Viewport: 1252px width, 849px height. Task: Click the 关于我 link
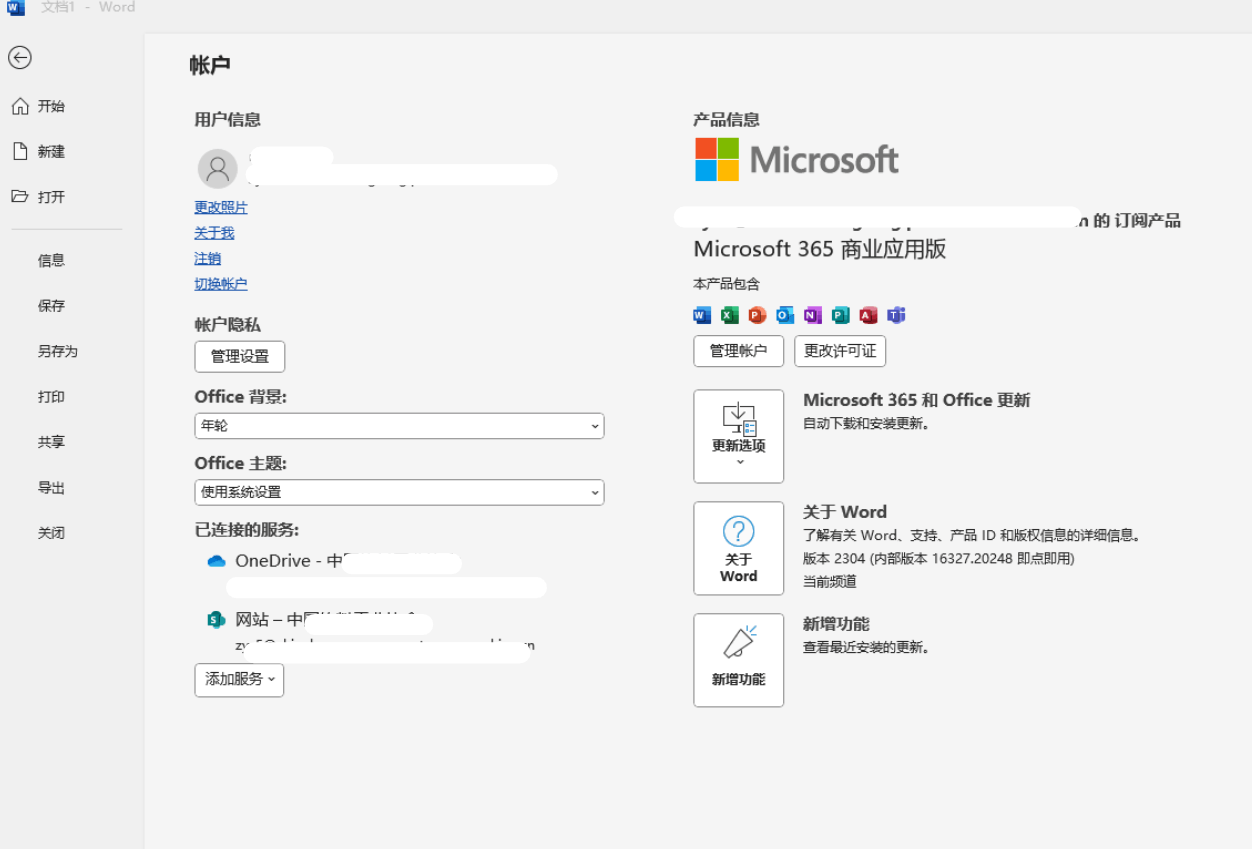214,233
